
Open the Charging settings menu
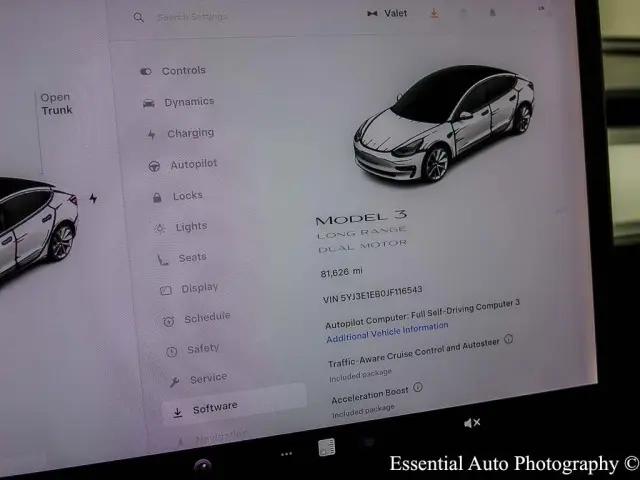pyautogui.click(x=181, y=133)
